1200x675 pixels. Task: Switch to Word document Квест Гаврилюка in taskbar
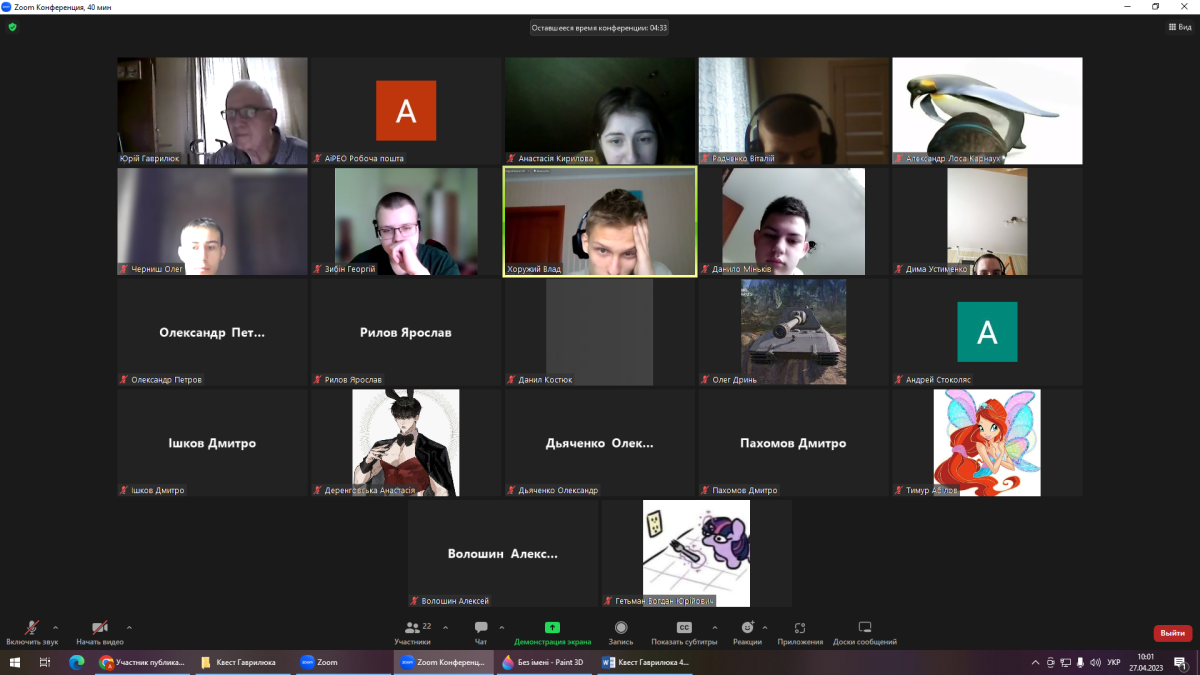click(x=647, y=662)
